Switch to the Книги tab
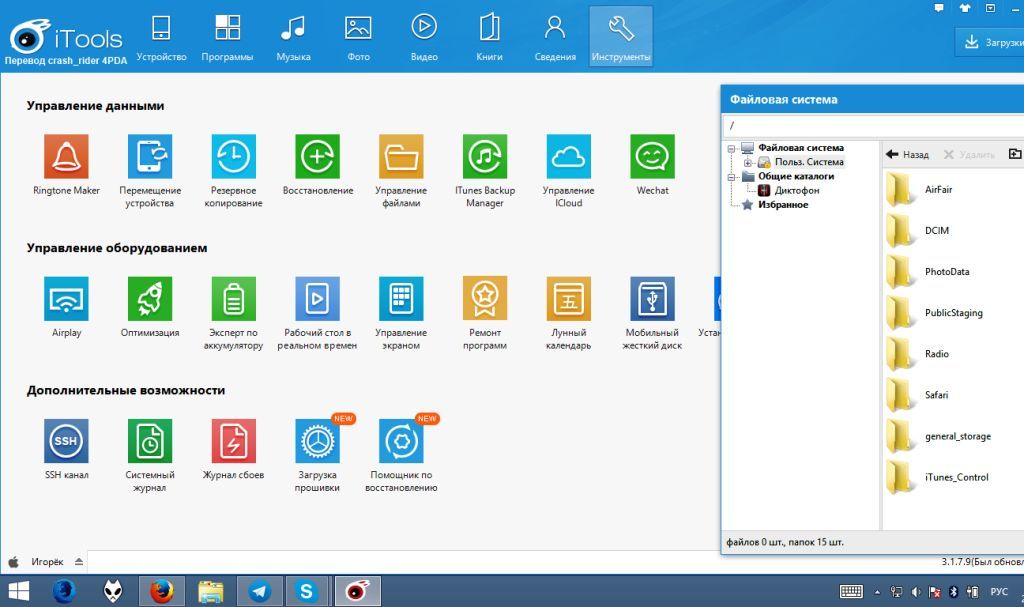The image size is (1024, 607). 489,37
